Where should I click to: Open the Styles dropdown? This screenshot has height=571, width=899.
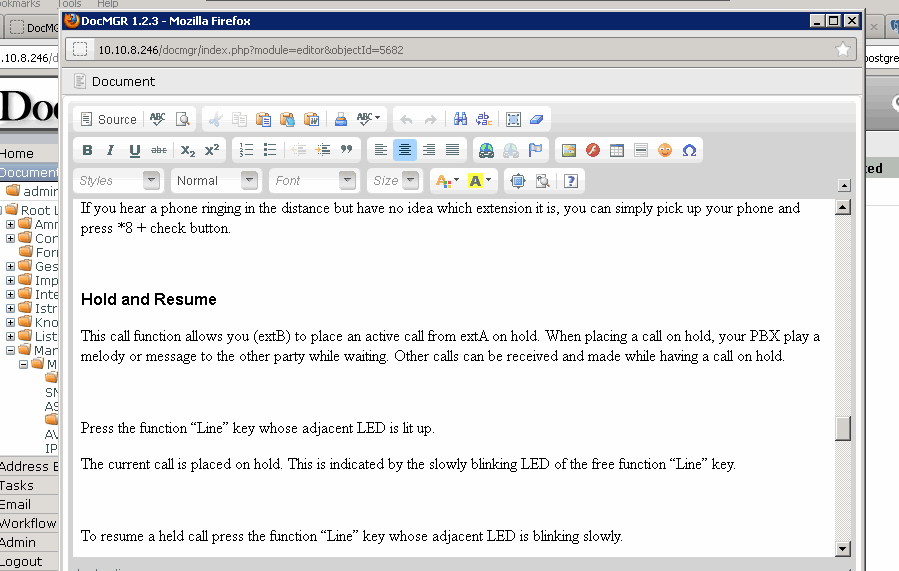(119, 181)
